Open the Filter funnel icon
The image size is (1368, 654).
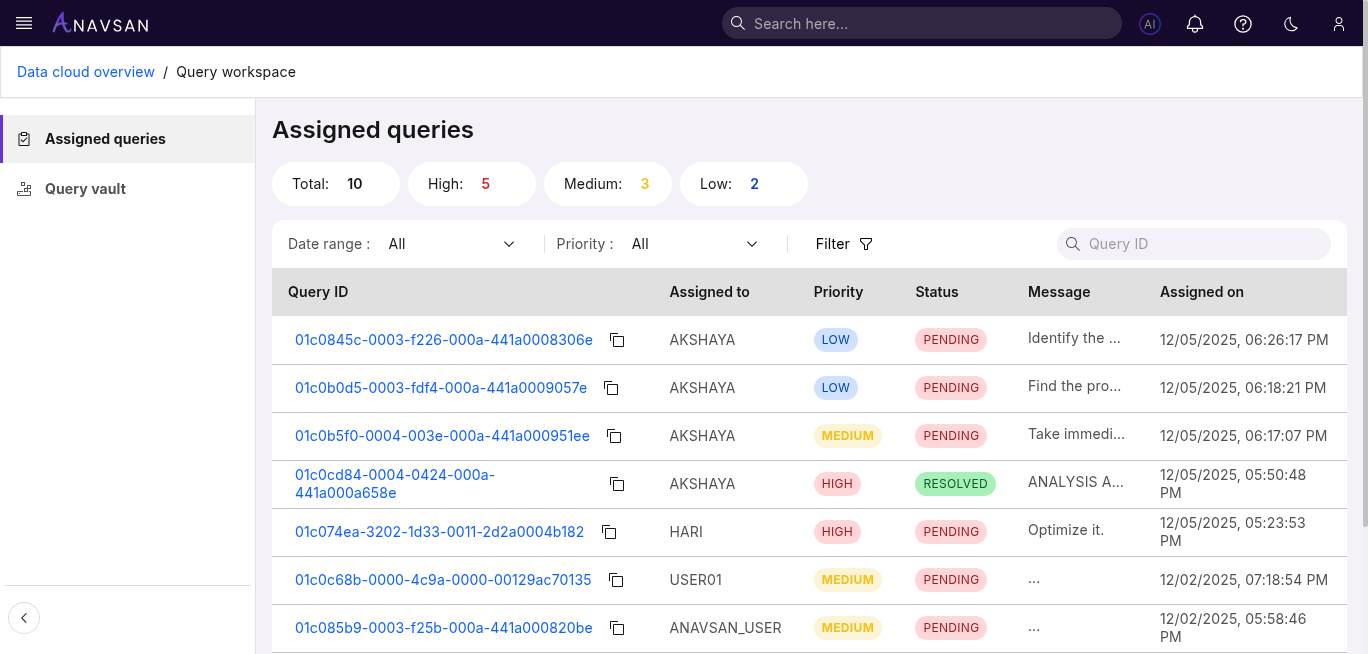(x=865, y=244)
